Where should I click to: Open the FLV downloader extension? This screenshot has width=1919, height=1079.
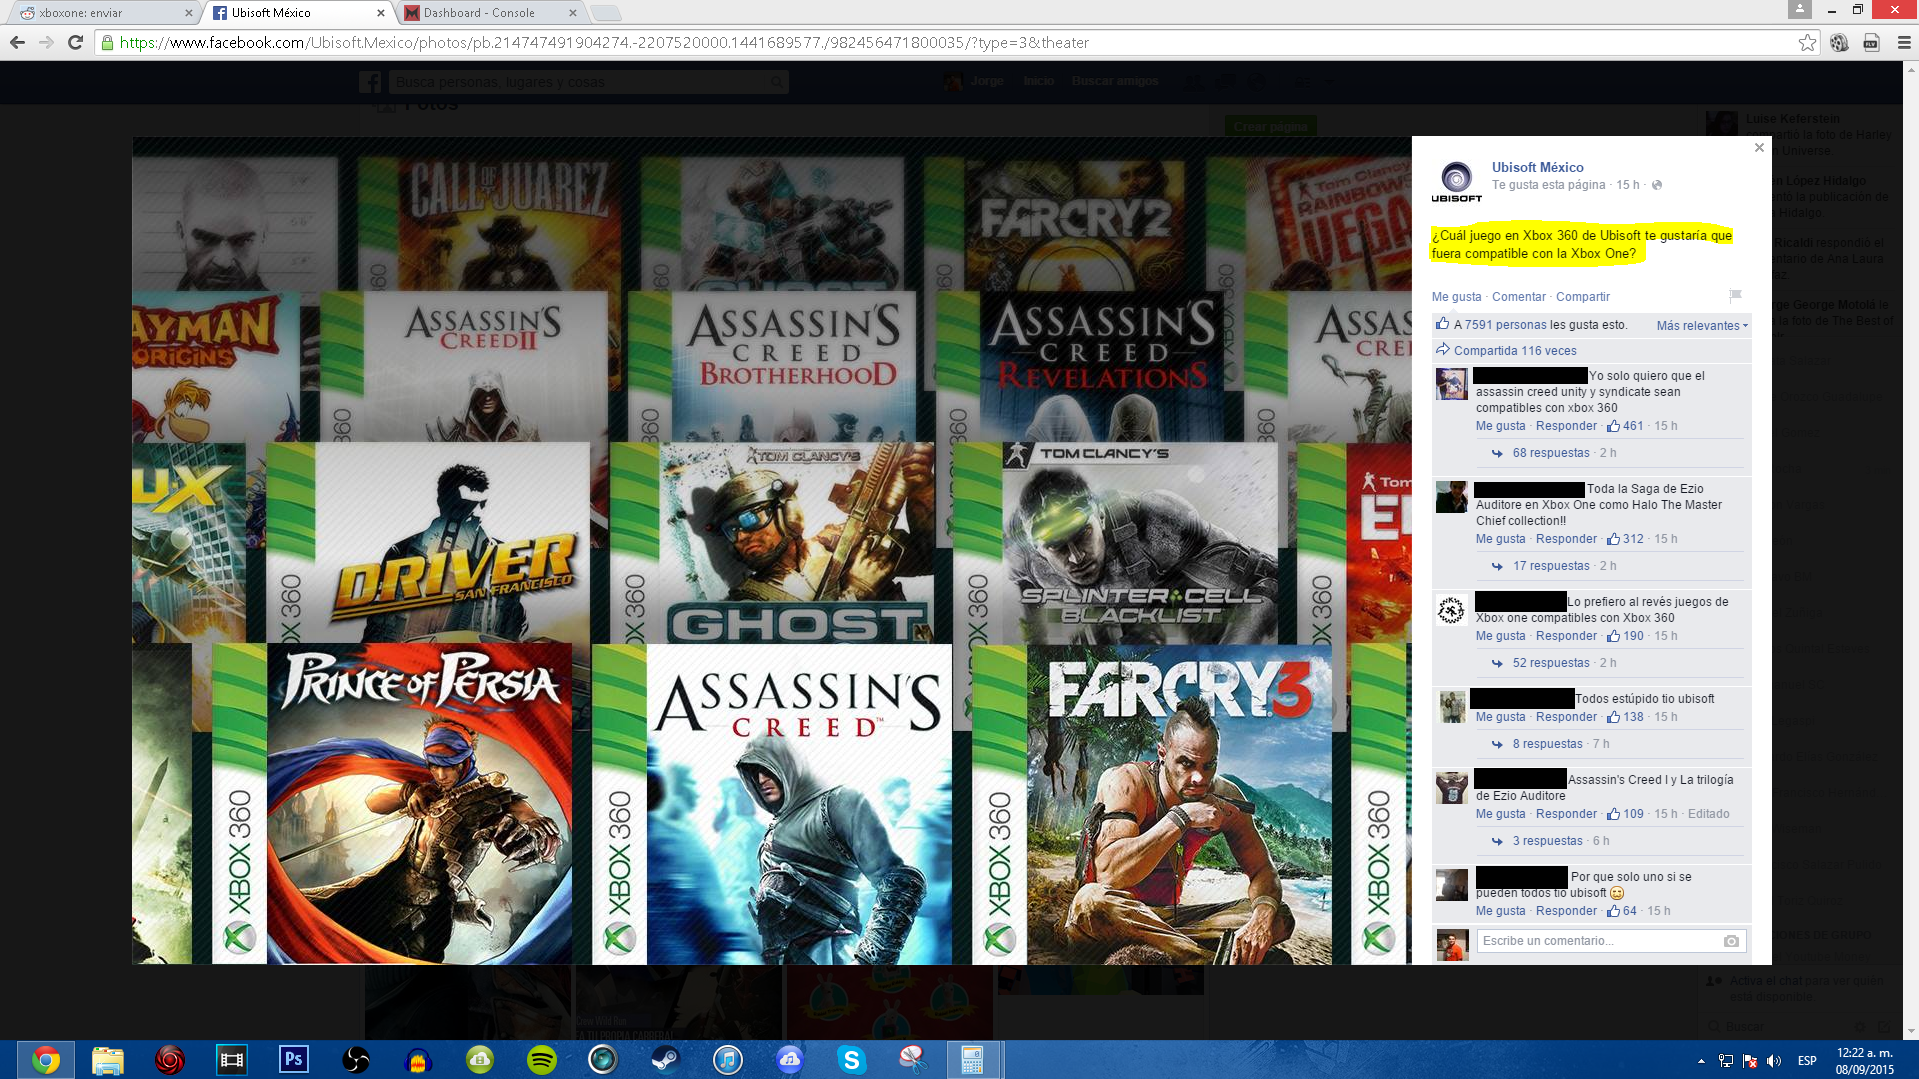click(x=1871, y=42)
